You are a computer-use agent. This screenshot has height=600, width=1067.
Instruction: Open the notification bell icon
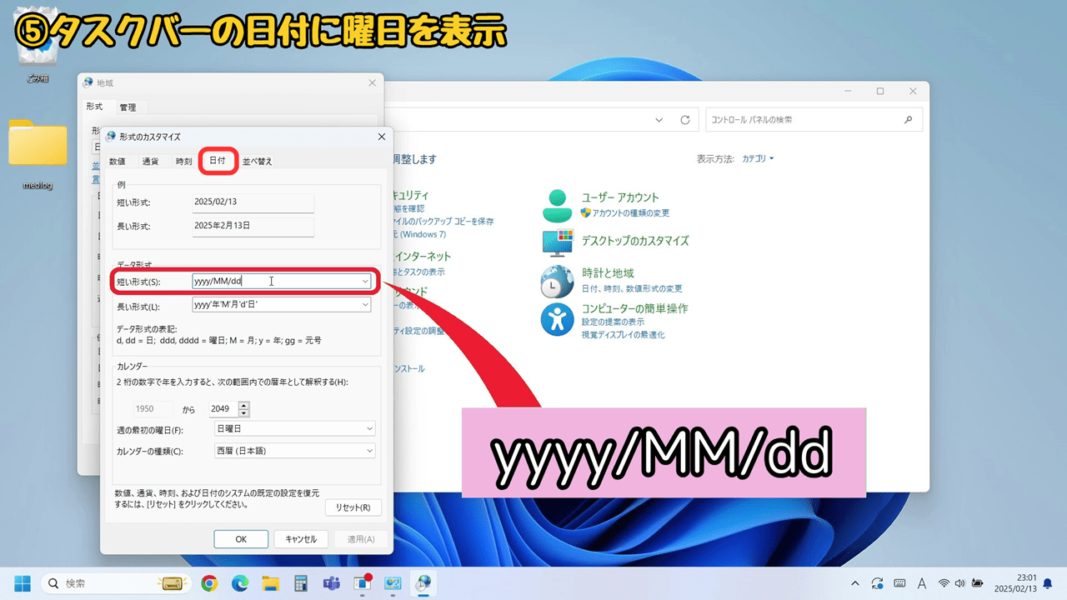(1049, 582)
